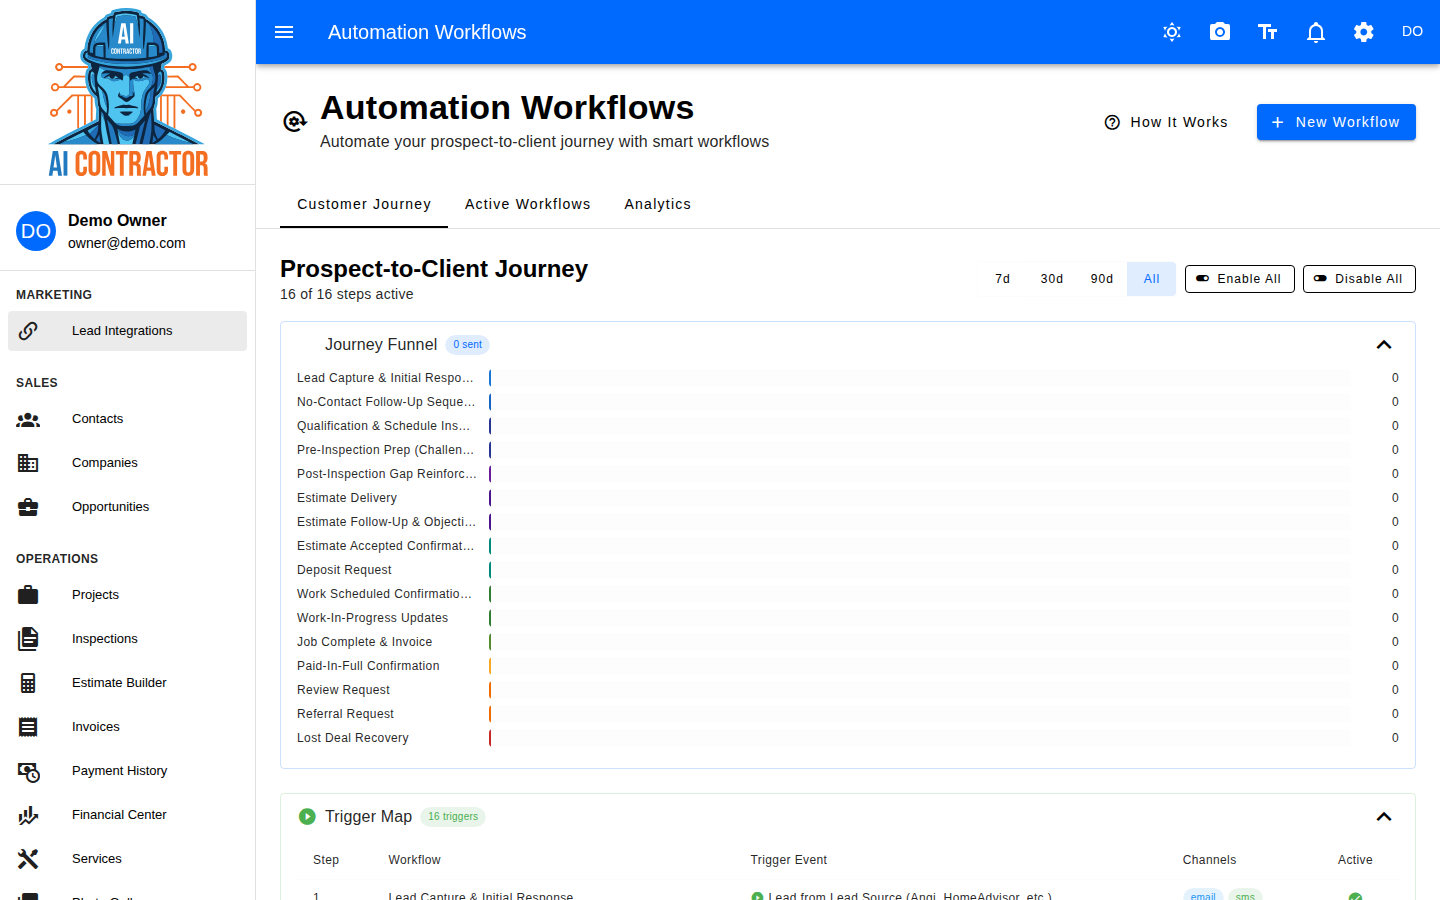
Task: Click the Post-Inspection Gap Reinforcement row
Action: [x=848, y=474]
